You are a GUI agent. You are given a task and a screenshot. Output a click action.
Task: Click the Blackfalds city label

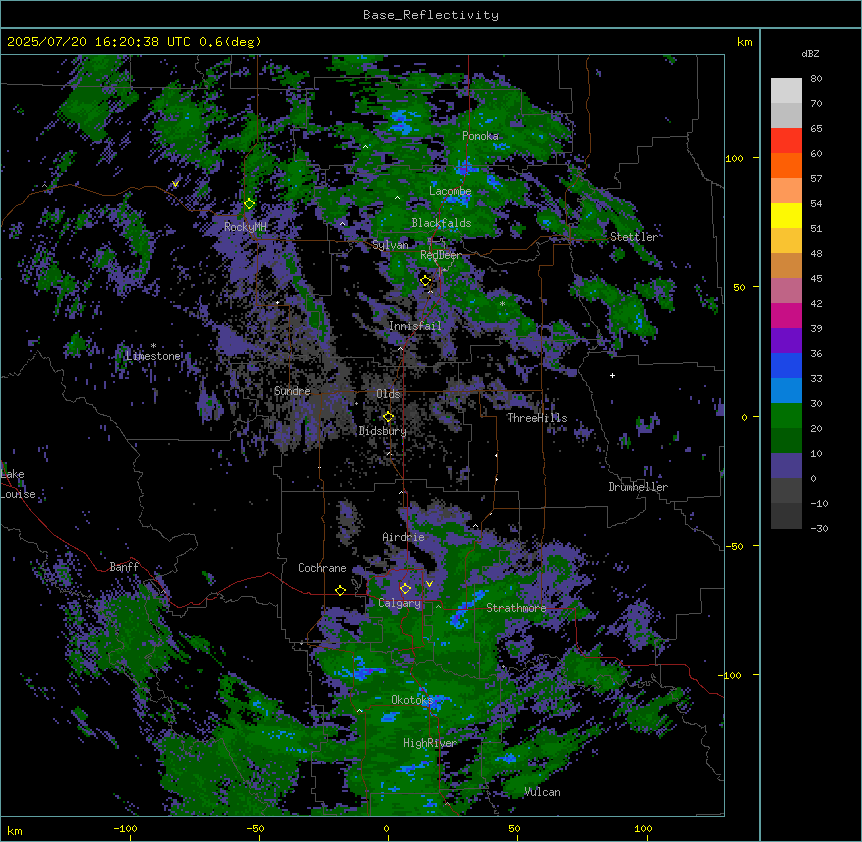click(441, 223)
